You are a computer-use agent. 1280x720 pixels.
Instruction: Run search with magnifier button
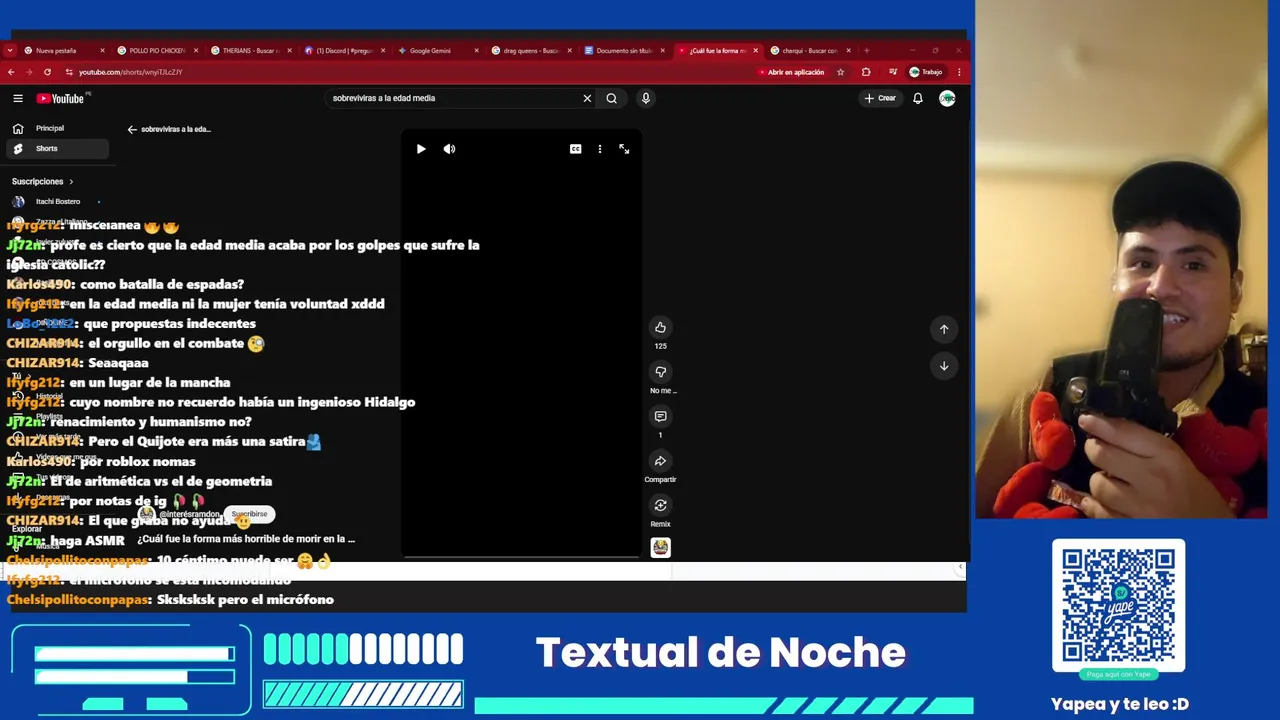coord(611,98)
